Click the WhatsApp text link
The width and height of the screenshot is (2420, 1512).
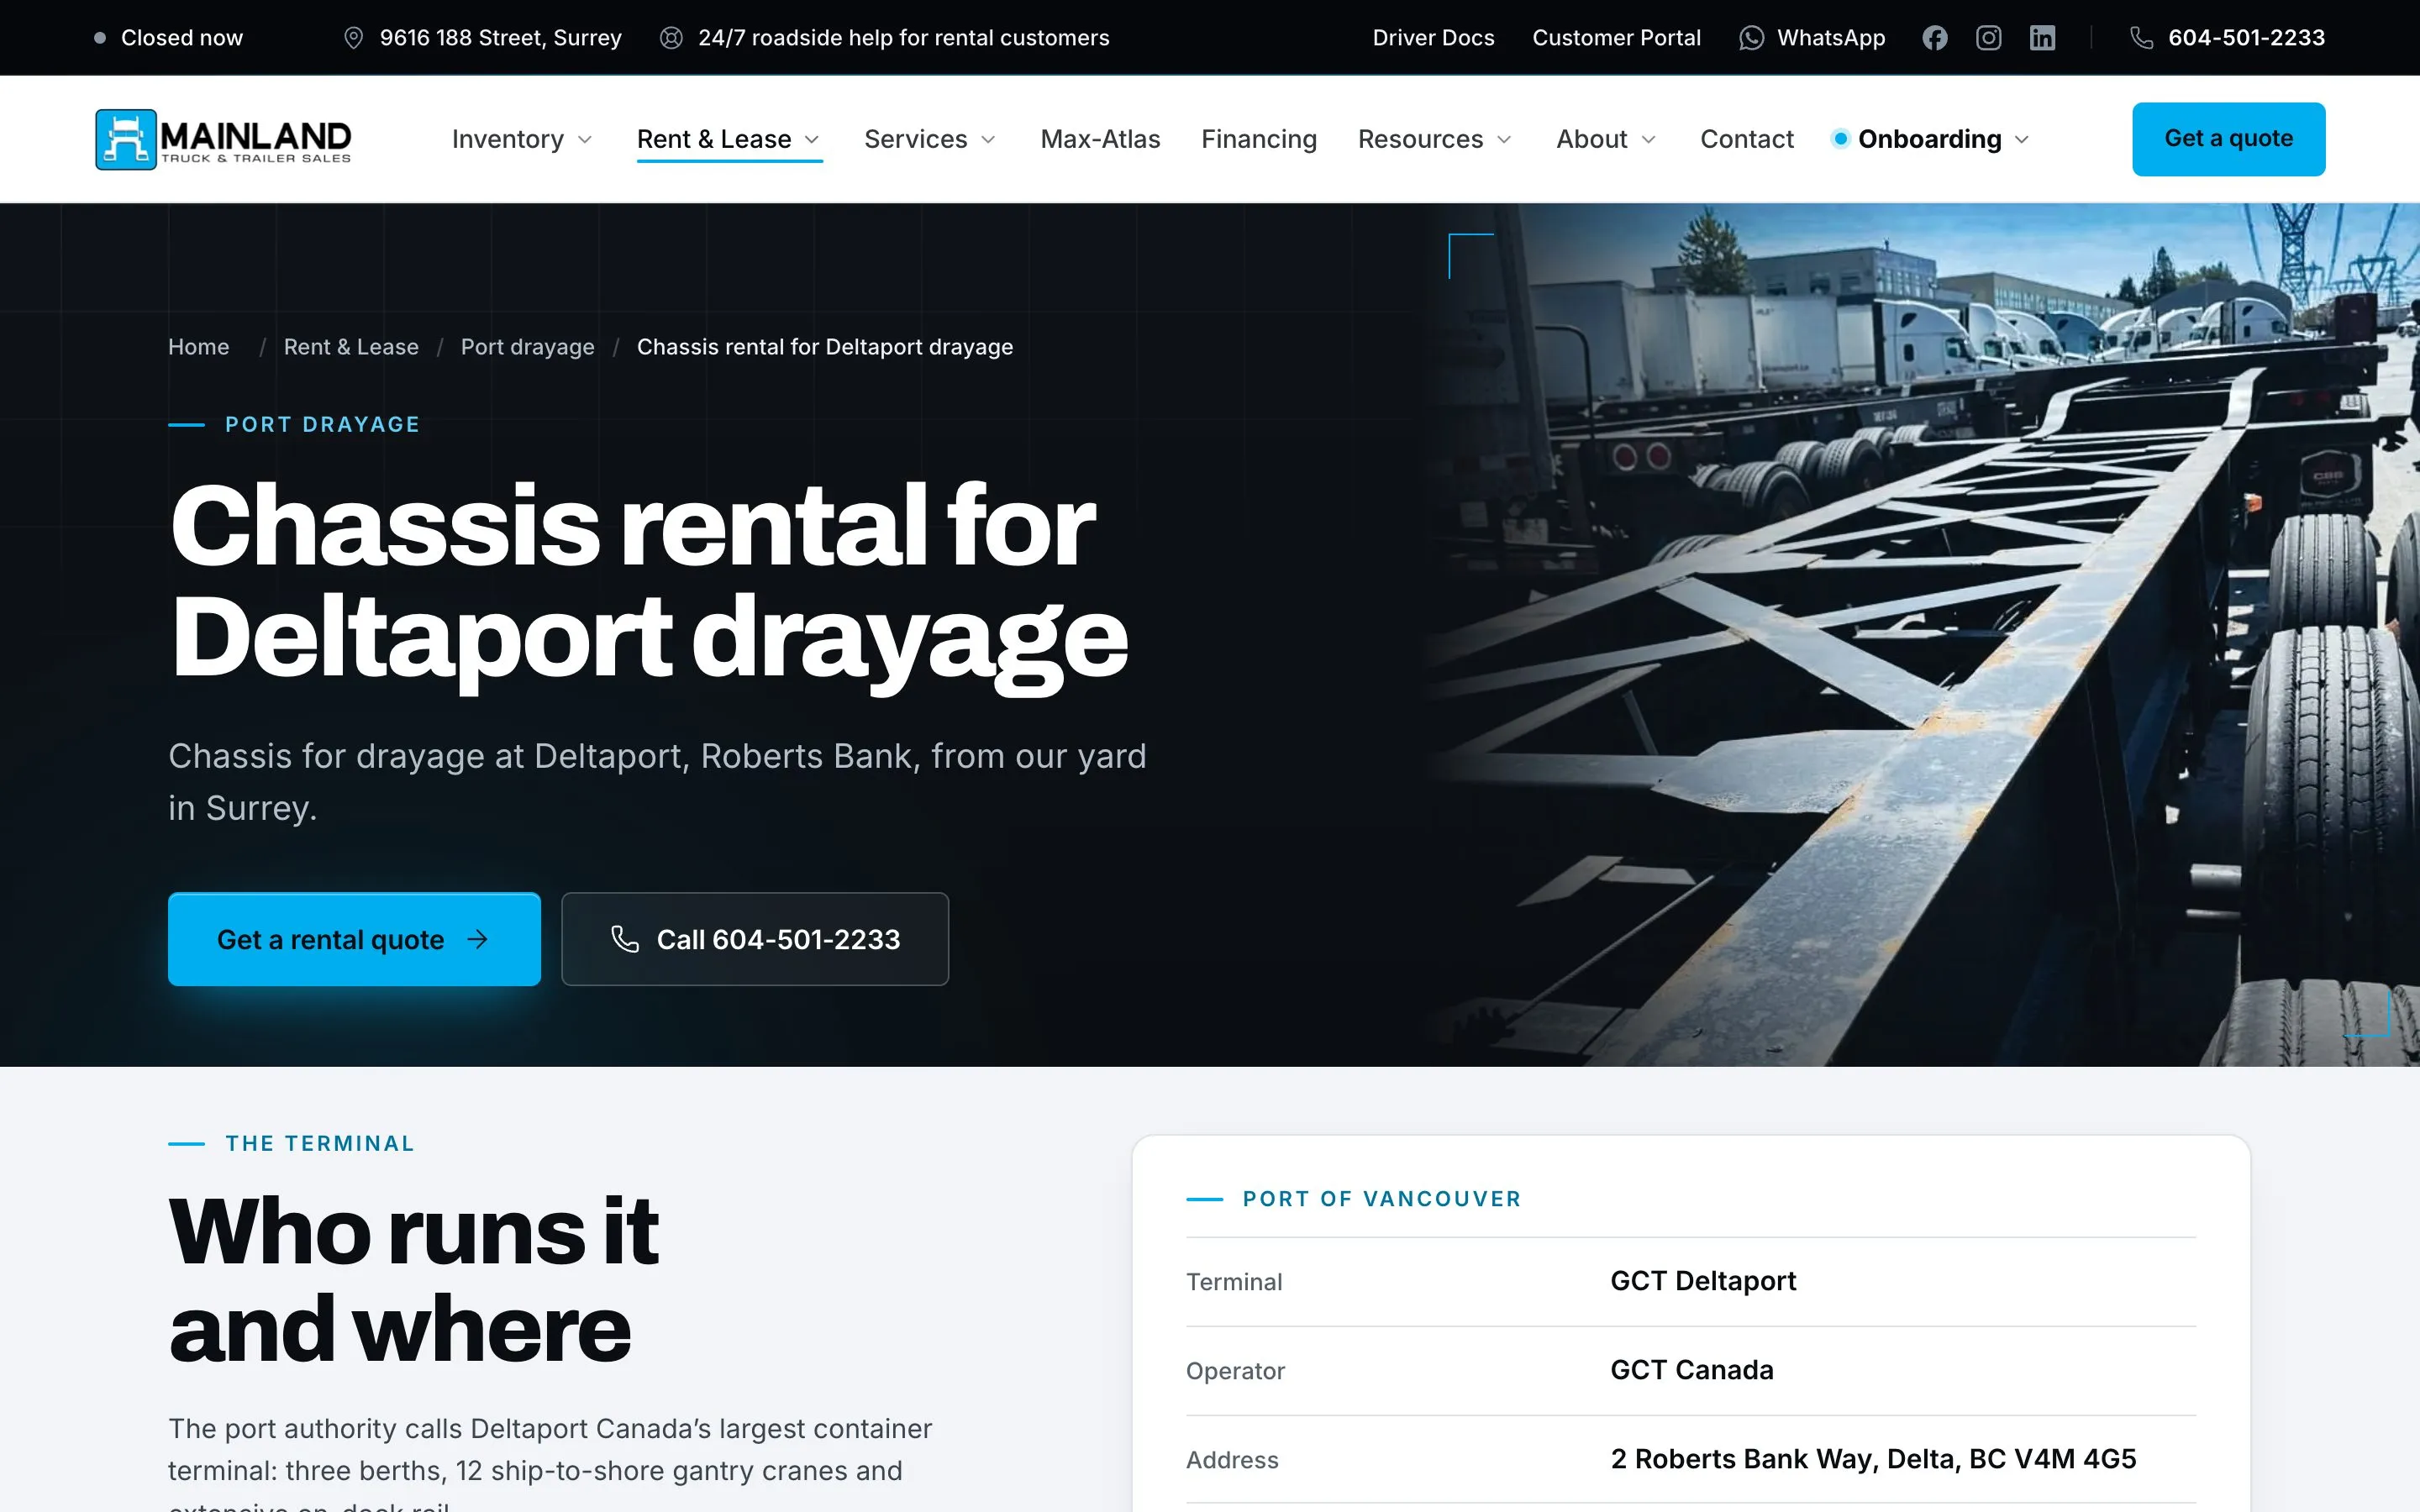[1831, 38]
